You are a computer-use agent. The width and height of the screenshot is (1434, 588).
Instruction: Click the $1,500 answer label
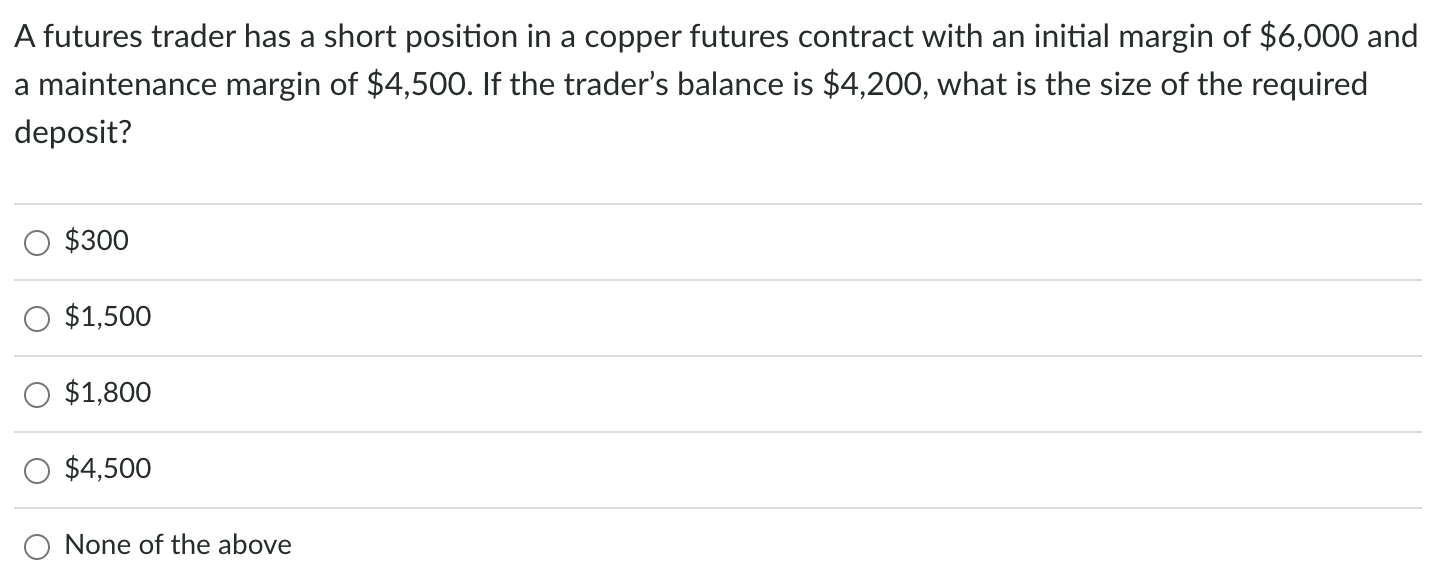tap(107, 318)
